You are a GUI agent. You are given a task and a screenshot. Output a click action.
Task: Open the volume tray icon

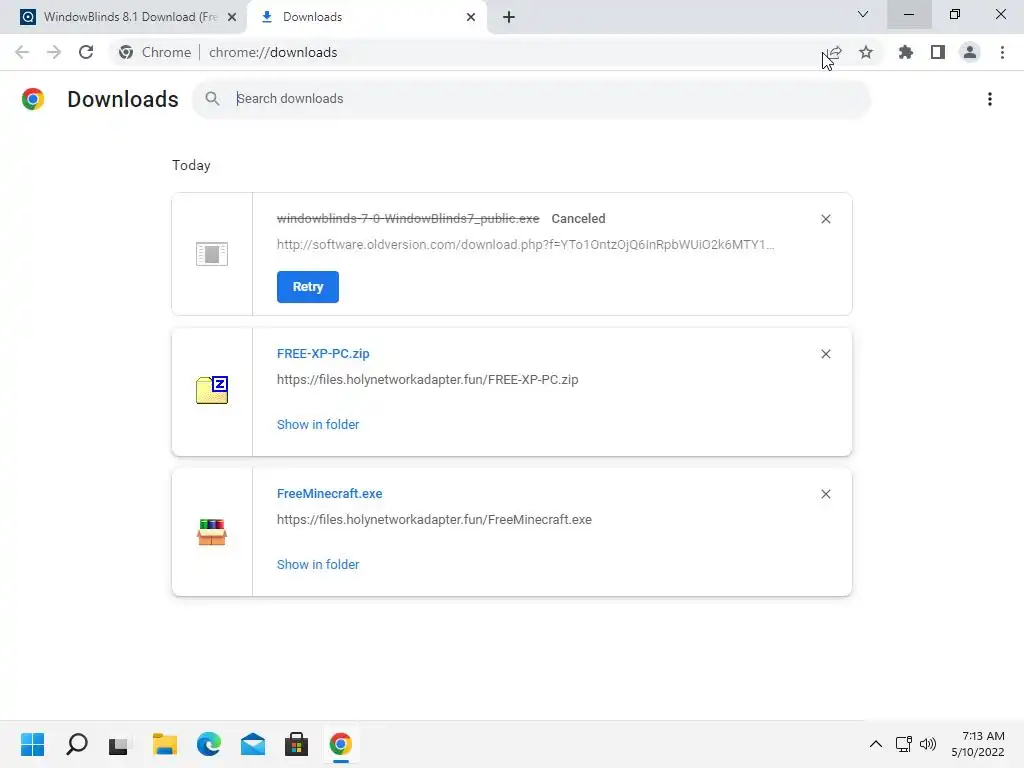[927, 744]
